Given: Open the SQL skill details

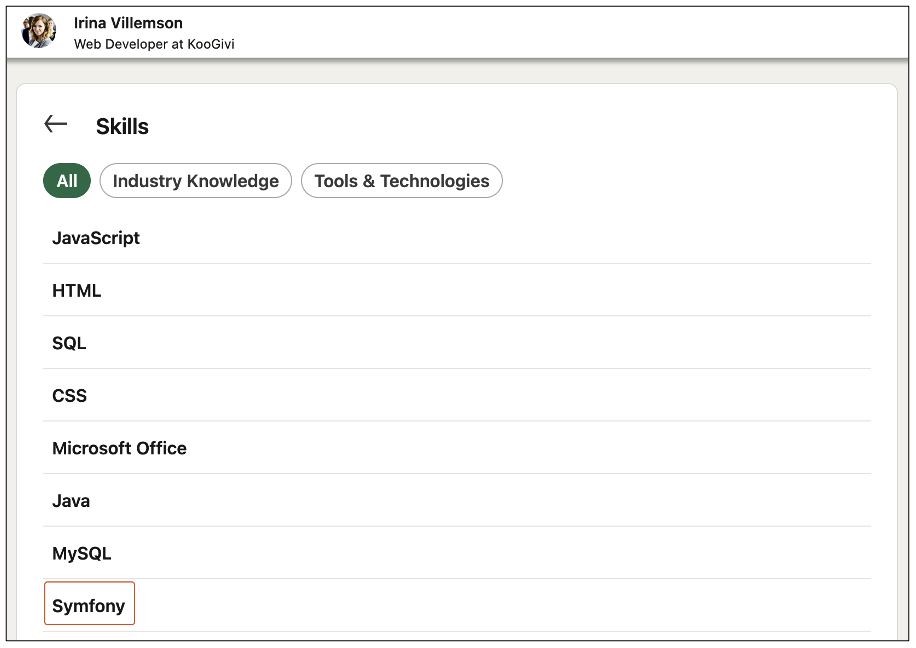Looking at the screenshot, I should click(68, 343).
